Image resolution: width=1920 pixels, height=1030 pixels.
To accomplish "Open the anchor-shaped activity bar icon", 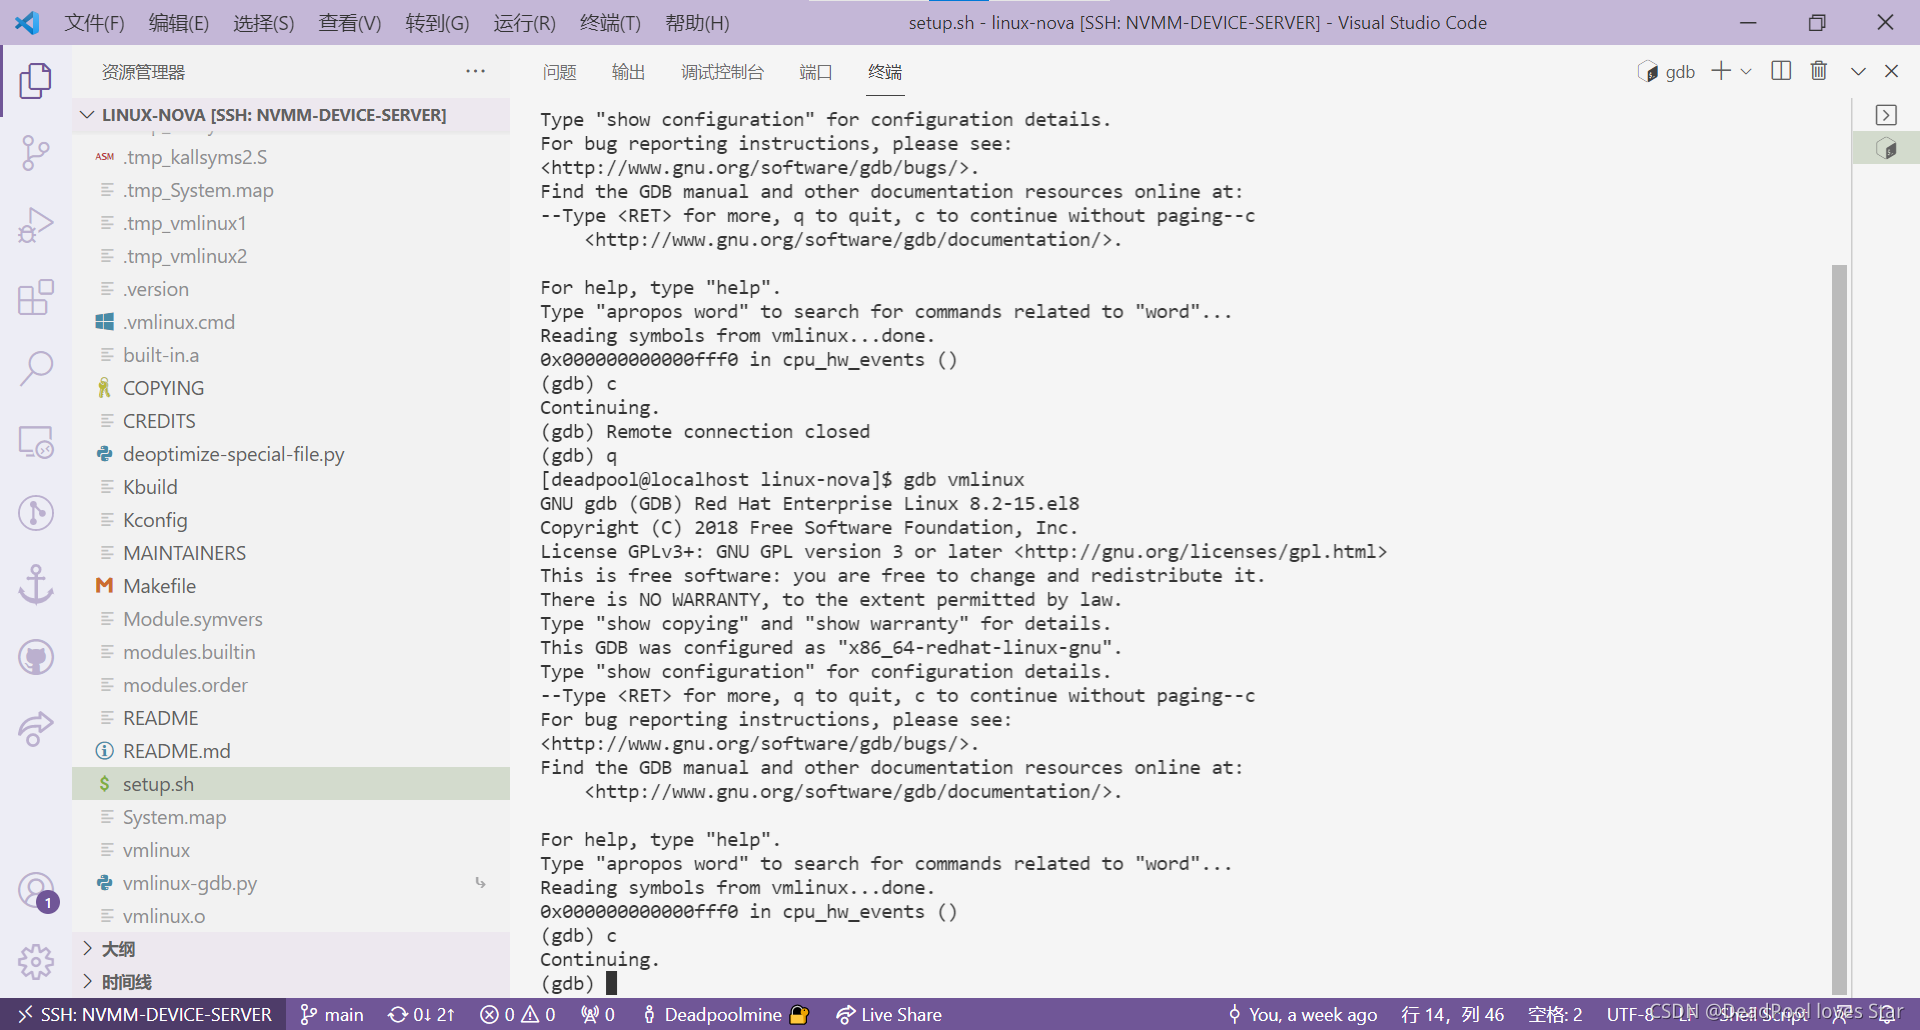I will pyautogui.click(x=36, y=585).
